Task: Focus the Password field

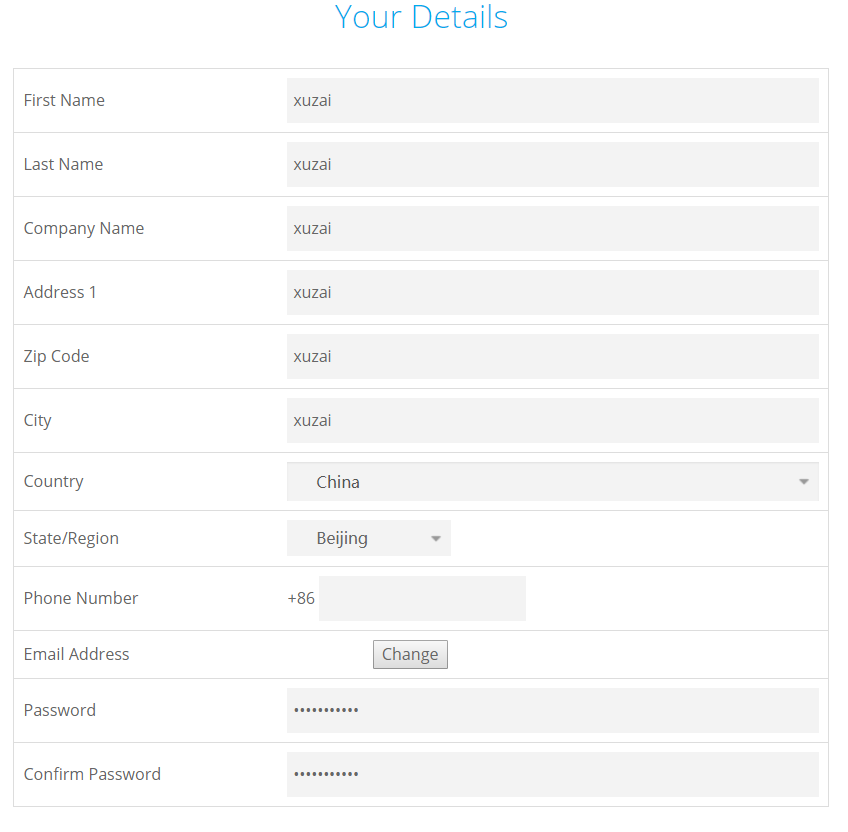Action: click(552, 711)
